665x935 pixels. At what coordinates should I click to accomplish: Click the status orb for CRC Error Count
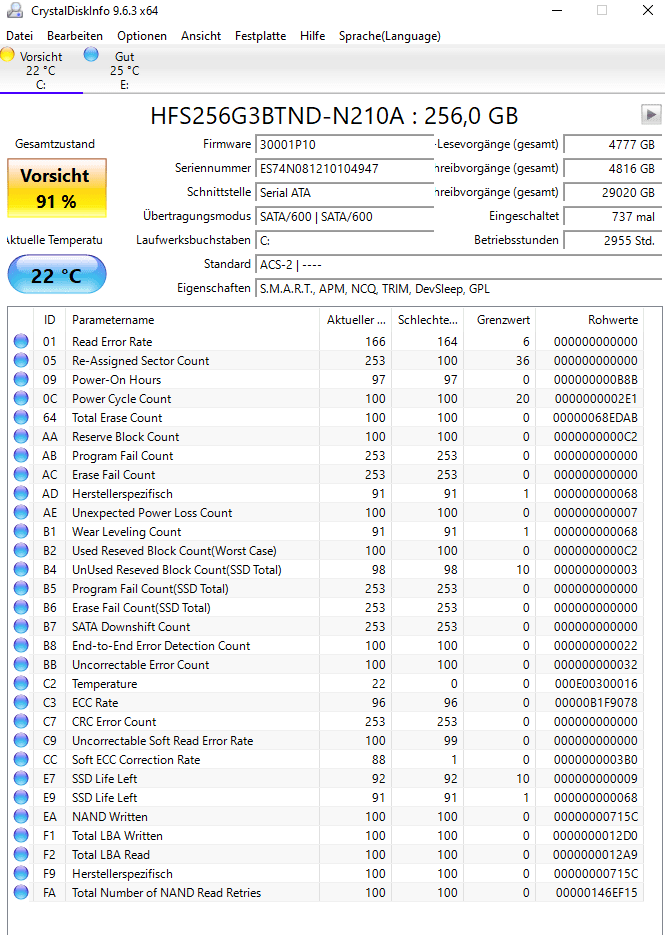tap(21, 722)
